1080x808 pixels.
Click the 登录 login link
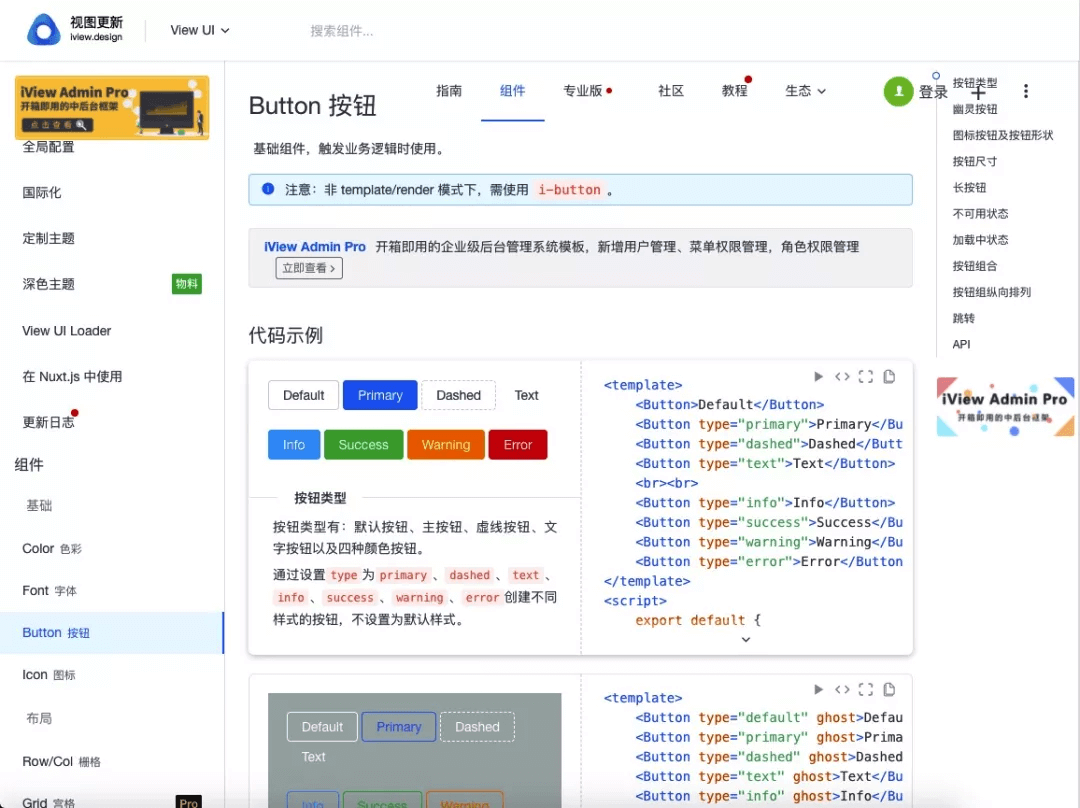pos(933,92)
